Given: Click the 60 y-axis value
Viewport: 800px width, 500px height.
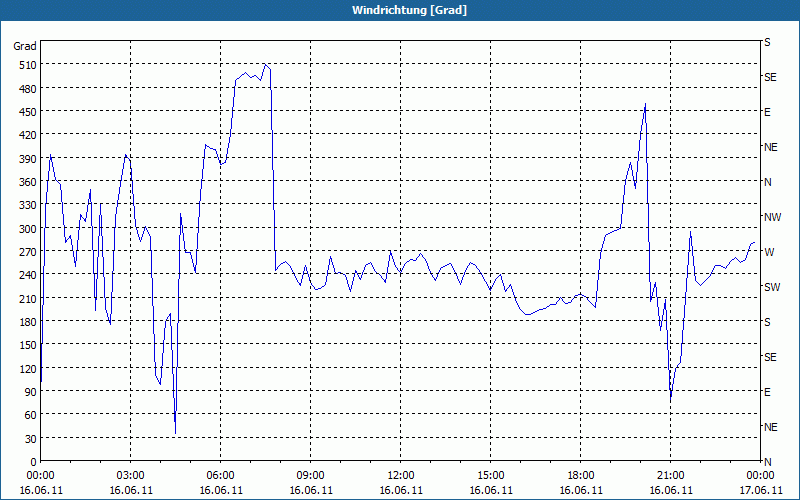Looking at the screenshot, I should tap(31, 415).
